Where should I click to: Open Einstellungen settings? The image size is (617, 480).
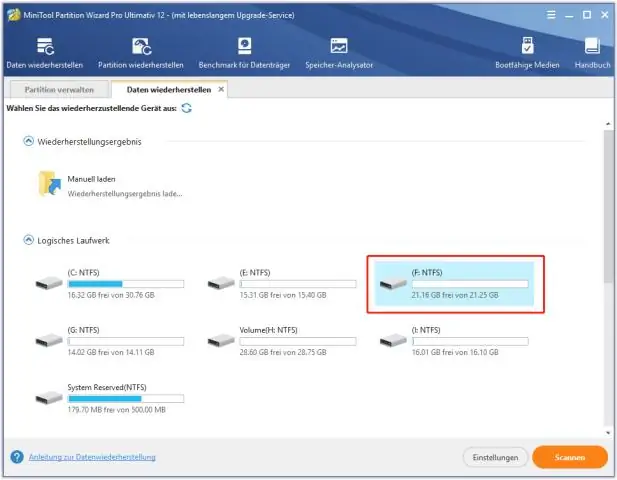[495, 458]
